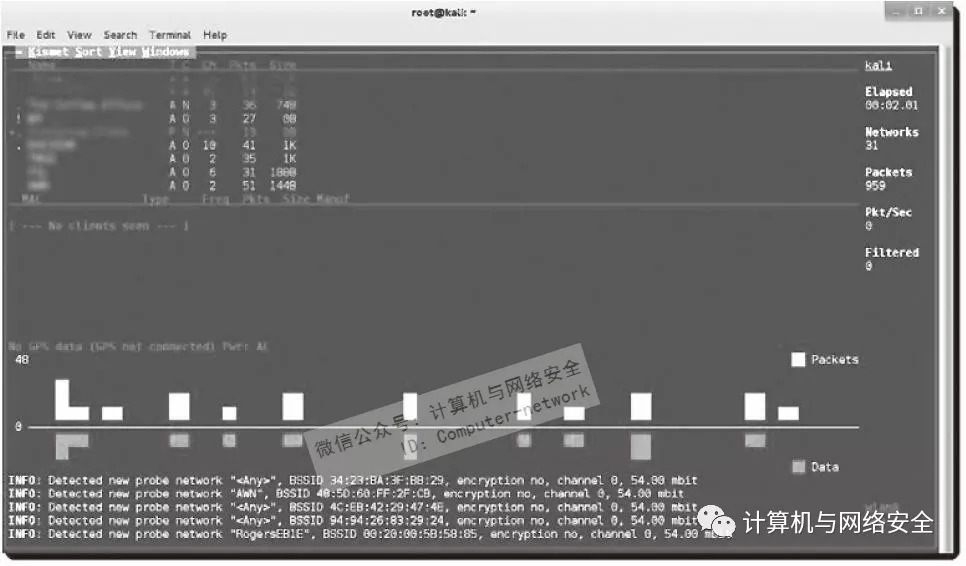Image resolution: width=966 pixels, height=566 pixels.
Task: Click the INFO line for "RogersEB1E" network
Action: pyautogui.click(x=370, y=534)
